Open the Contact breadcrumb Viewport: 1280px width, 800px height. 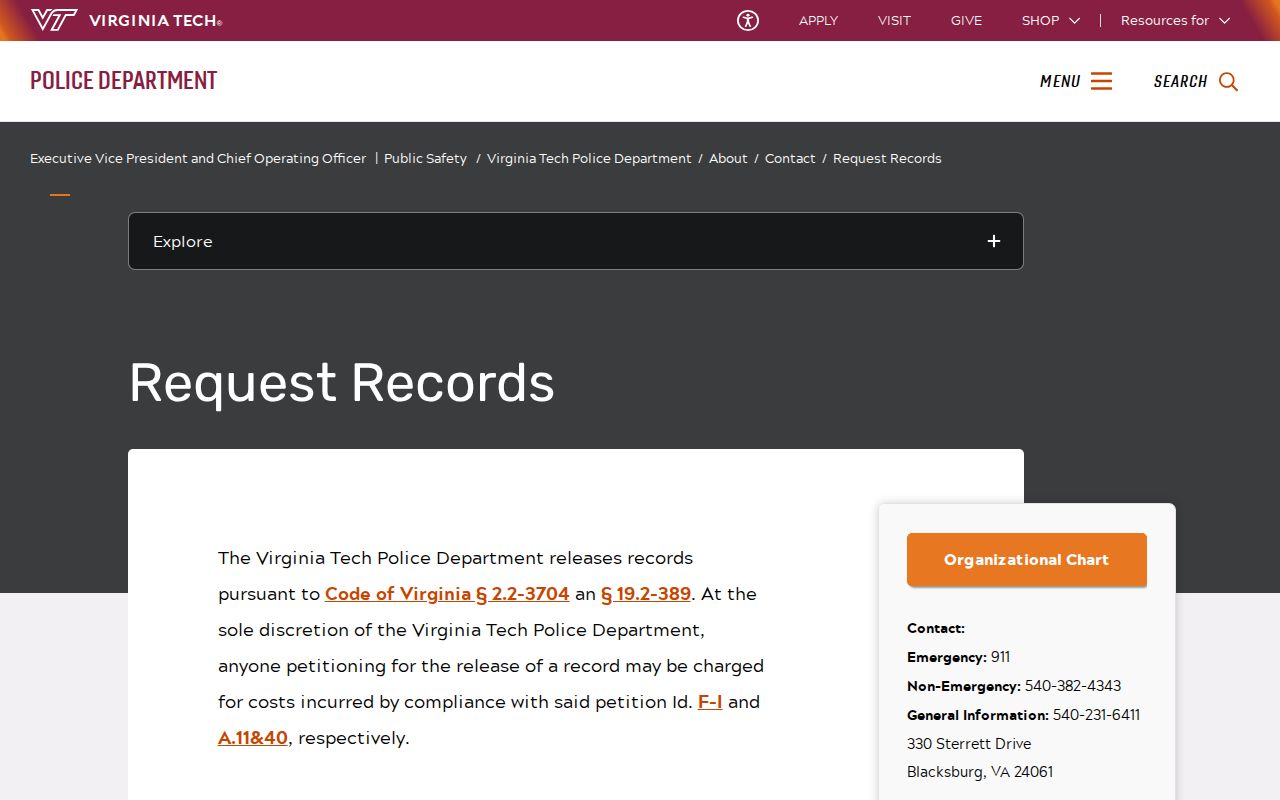[790, 158]
